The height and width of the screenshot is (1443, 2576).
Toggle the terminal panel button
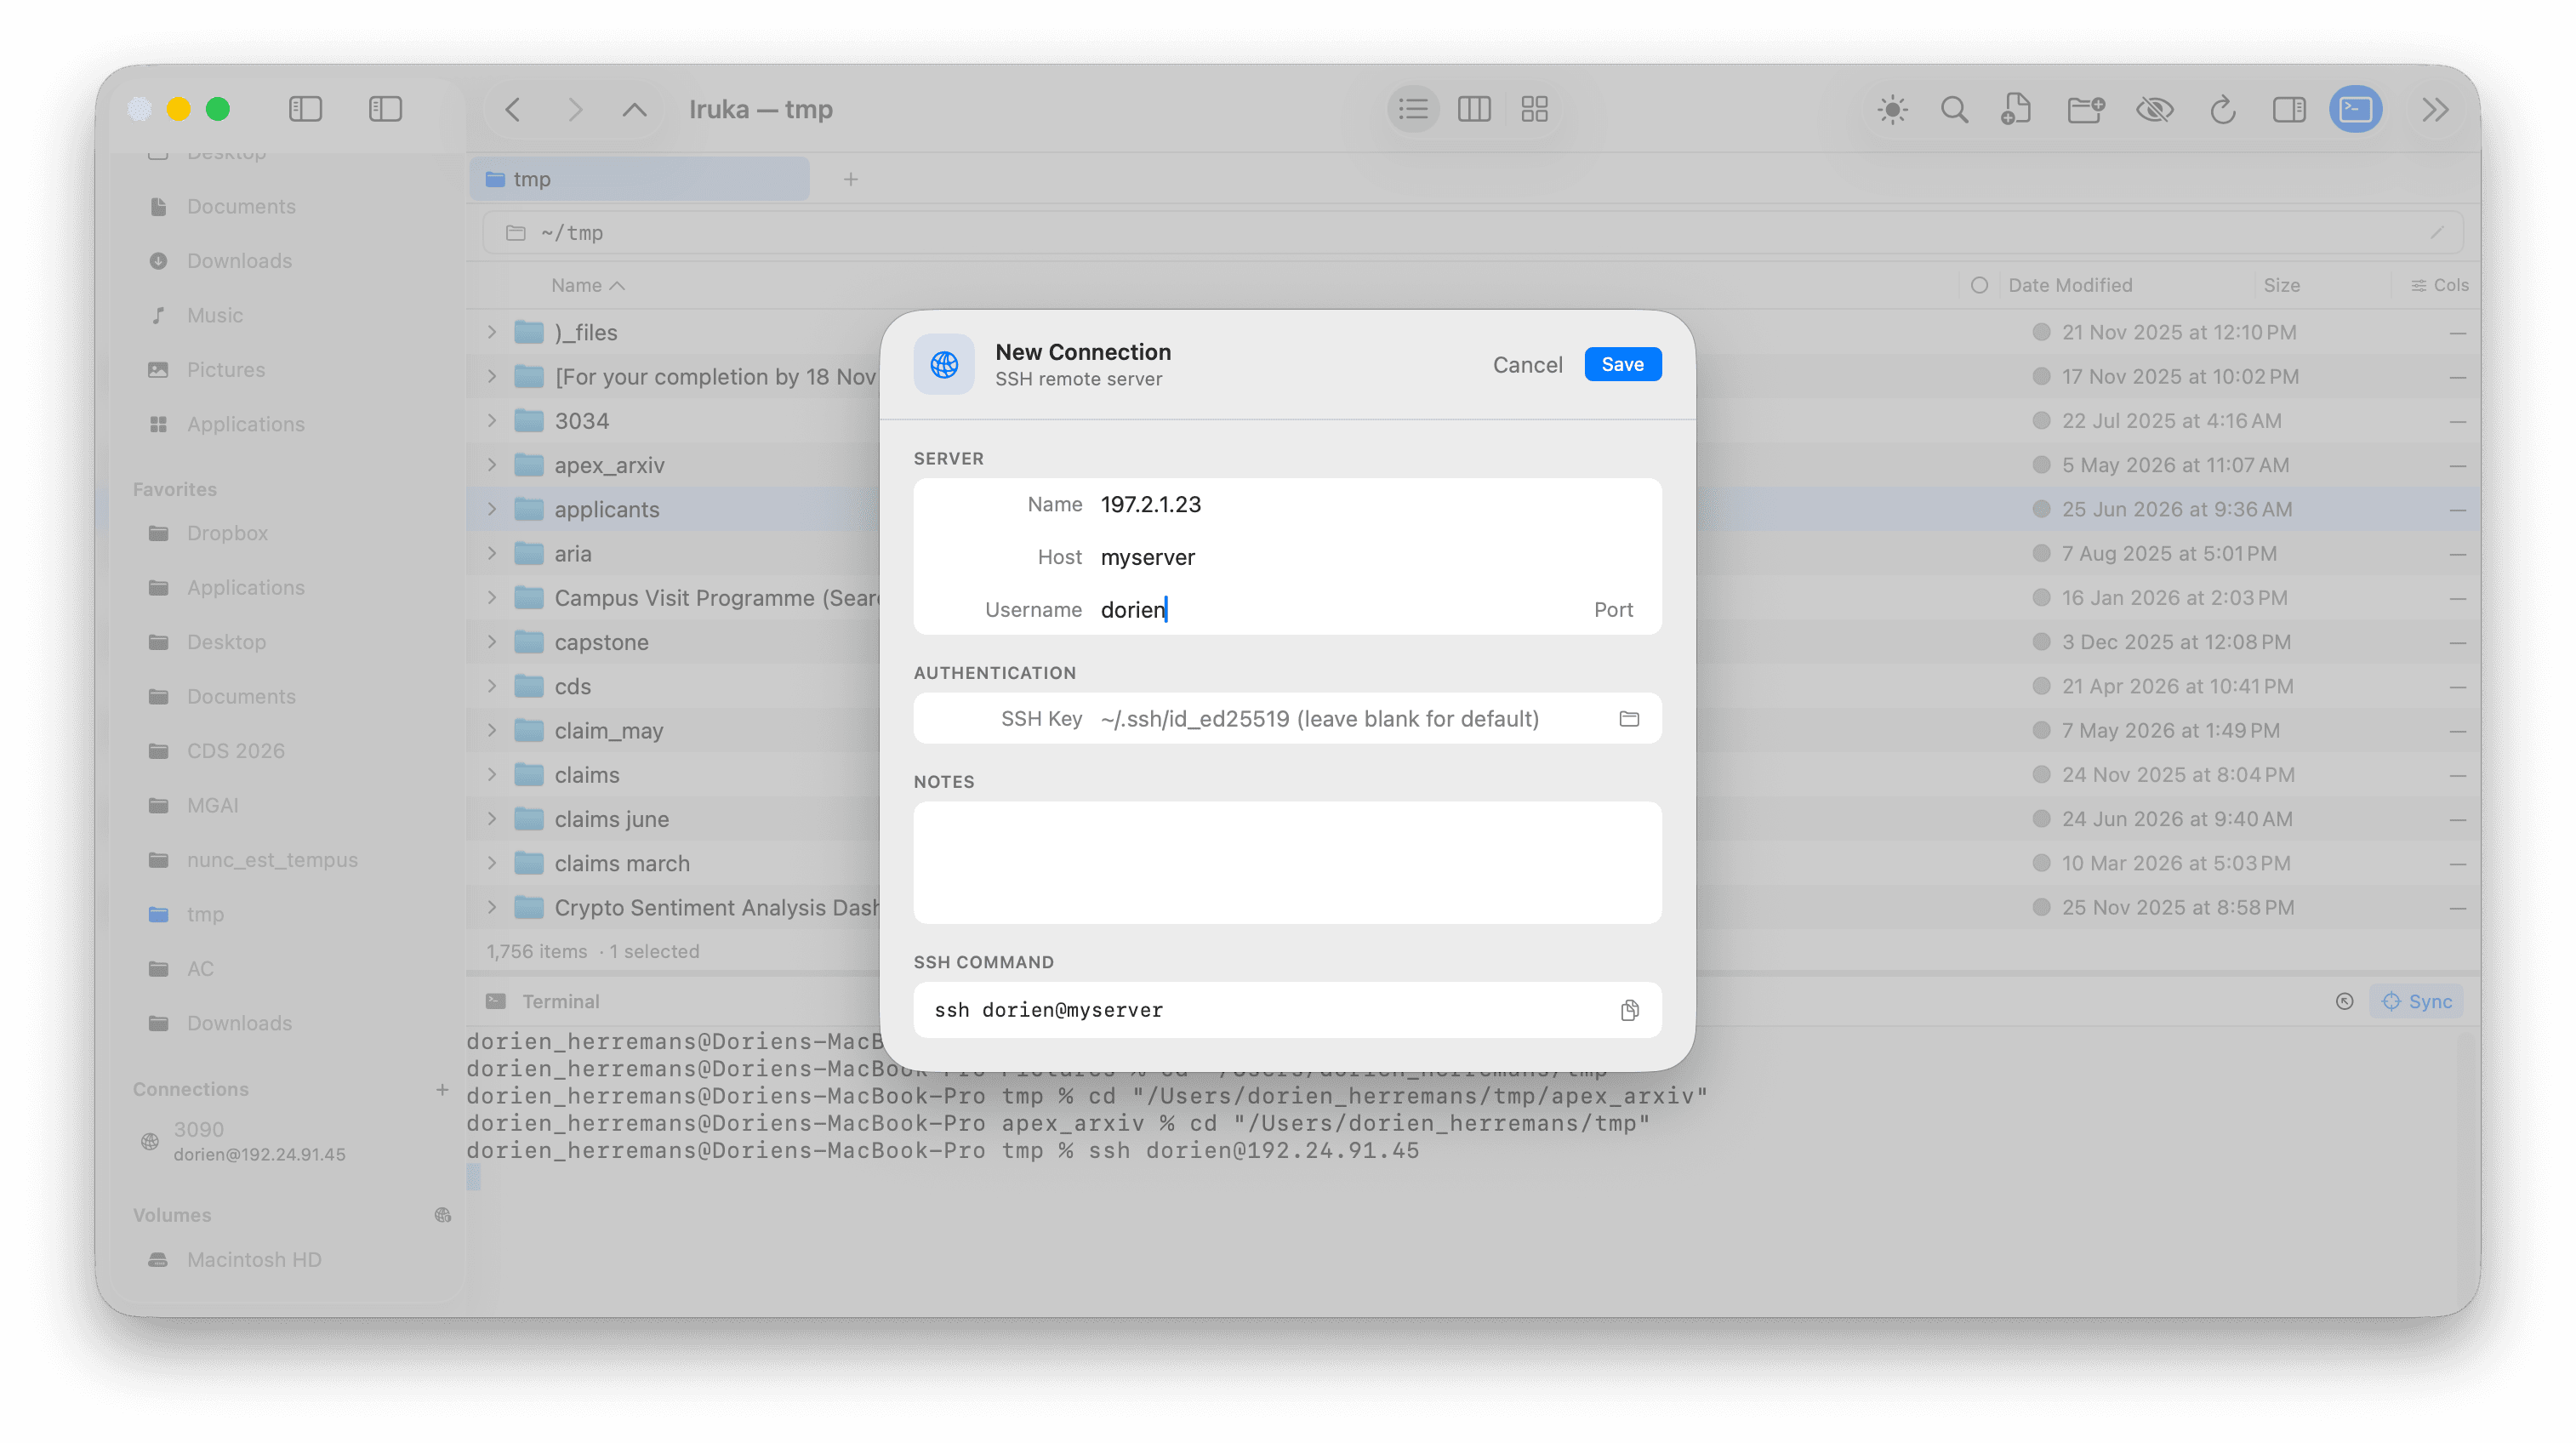[2355, 109]
